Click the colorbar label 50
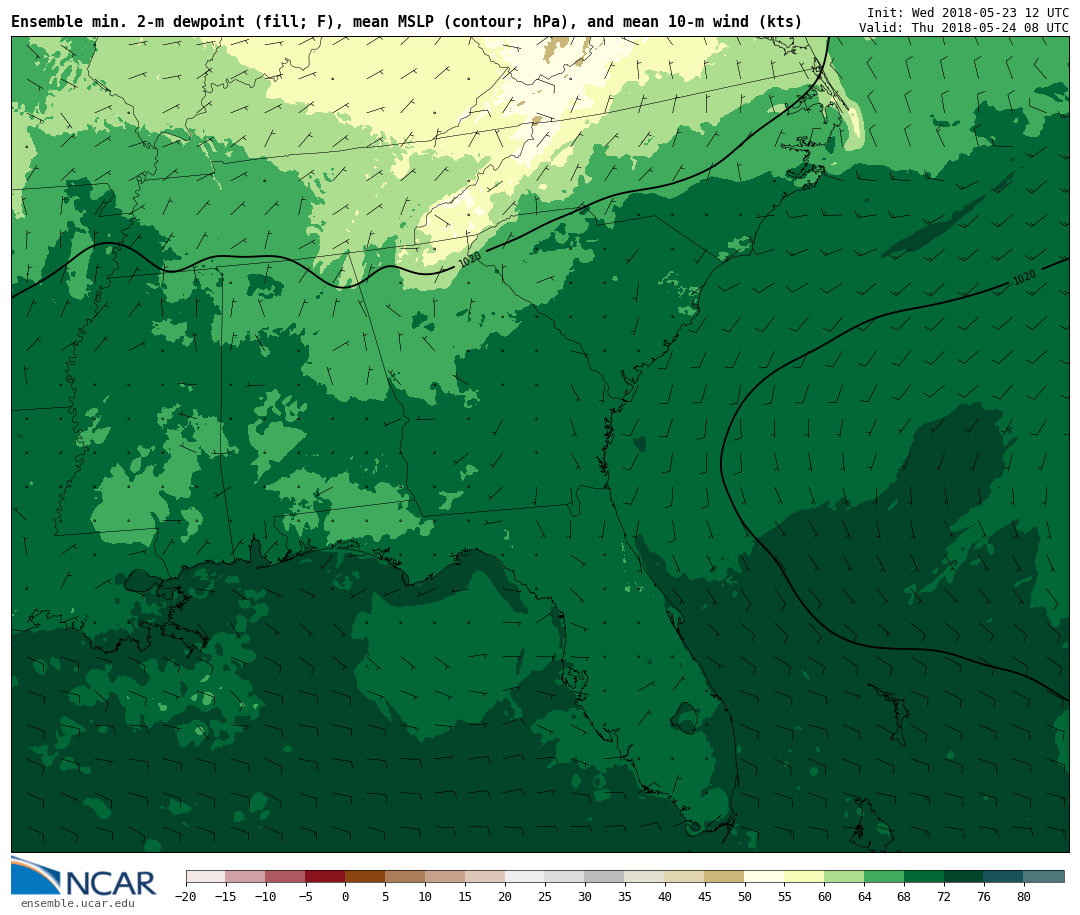Image resolution: width=1080 pixels, height=915 pixels. 744,897
